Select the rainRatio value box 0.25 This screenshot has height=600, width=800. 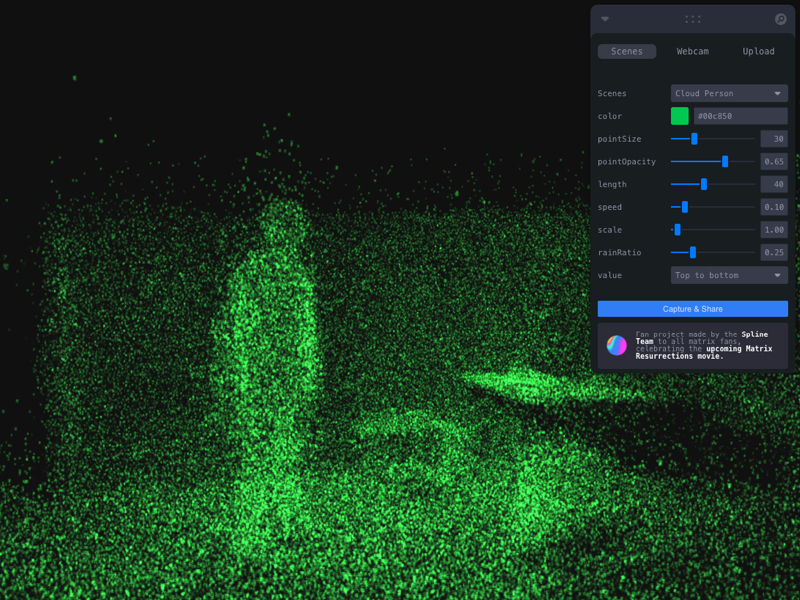click(774, 252)
